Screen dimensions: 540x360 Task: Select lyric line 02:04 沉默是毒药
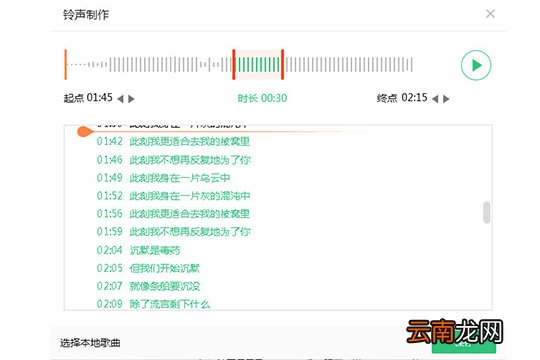tap(138, 250)
